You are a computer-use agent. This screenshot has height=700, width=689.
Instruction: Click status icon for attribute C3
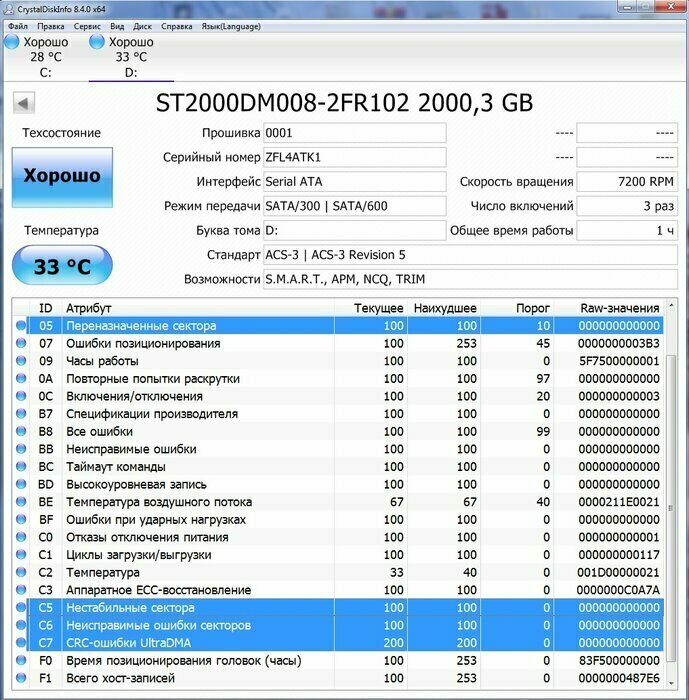[21, 590]
